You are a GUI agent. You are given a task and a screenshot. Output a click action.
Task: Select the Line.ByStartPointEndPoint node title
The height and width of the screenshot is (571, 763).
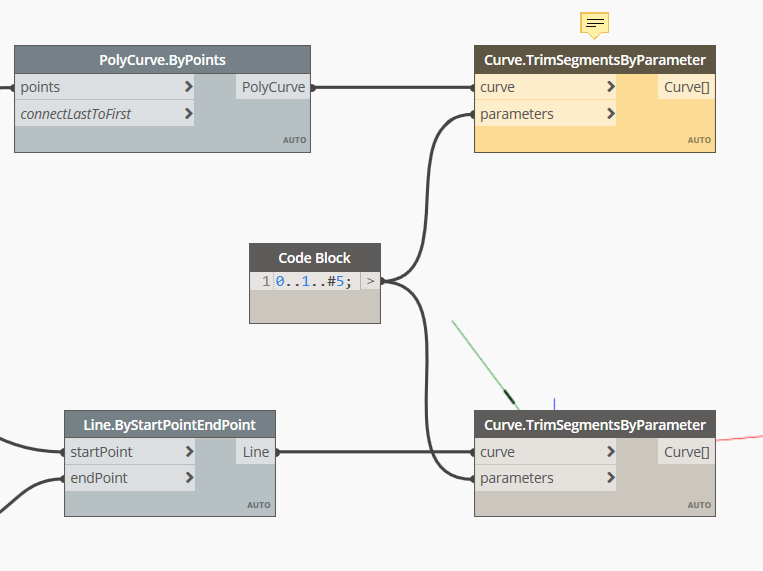point(170,425)
